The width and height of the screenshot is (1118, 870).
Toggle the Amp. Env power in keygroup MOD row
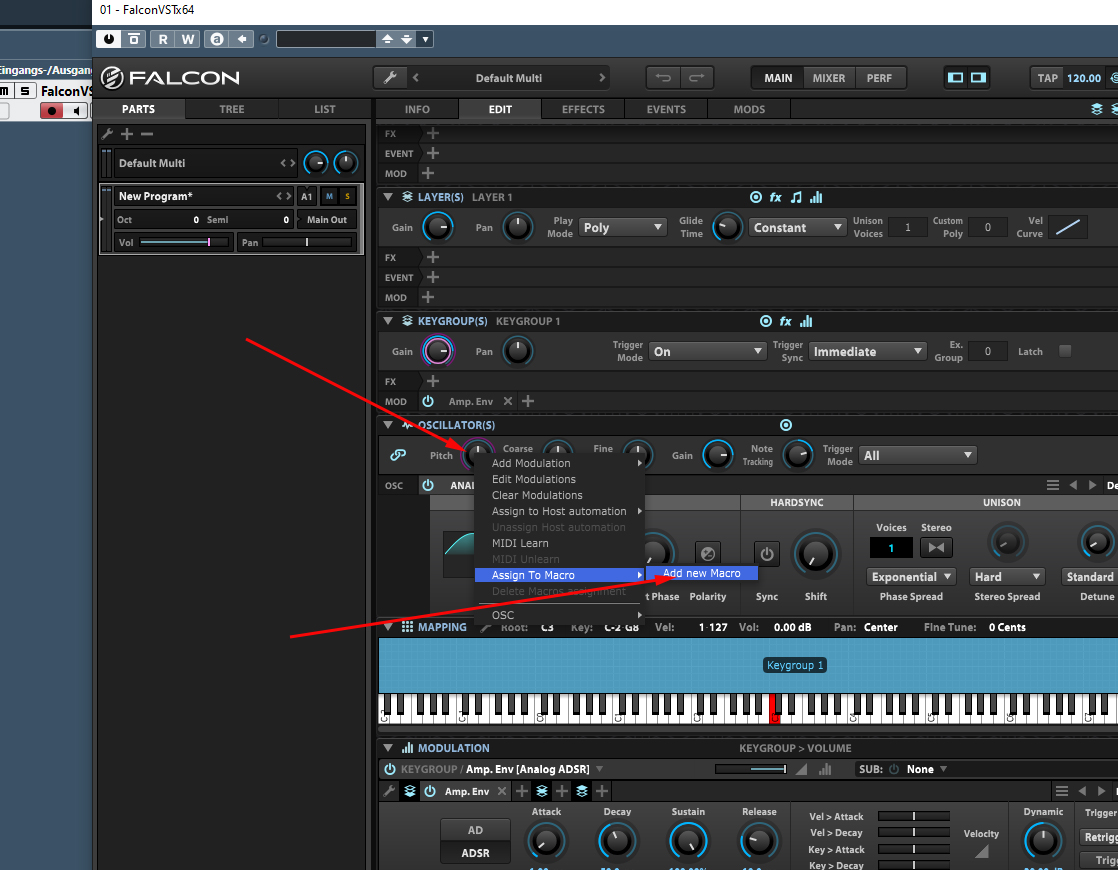(428, 401)
